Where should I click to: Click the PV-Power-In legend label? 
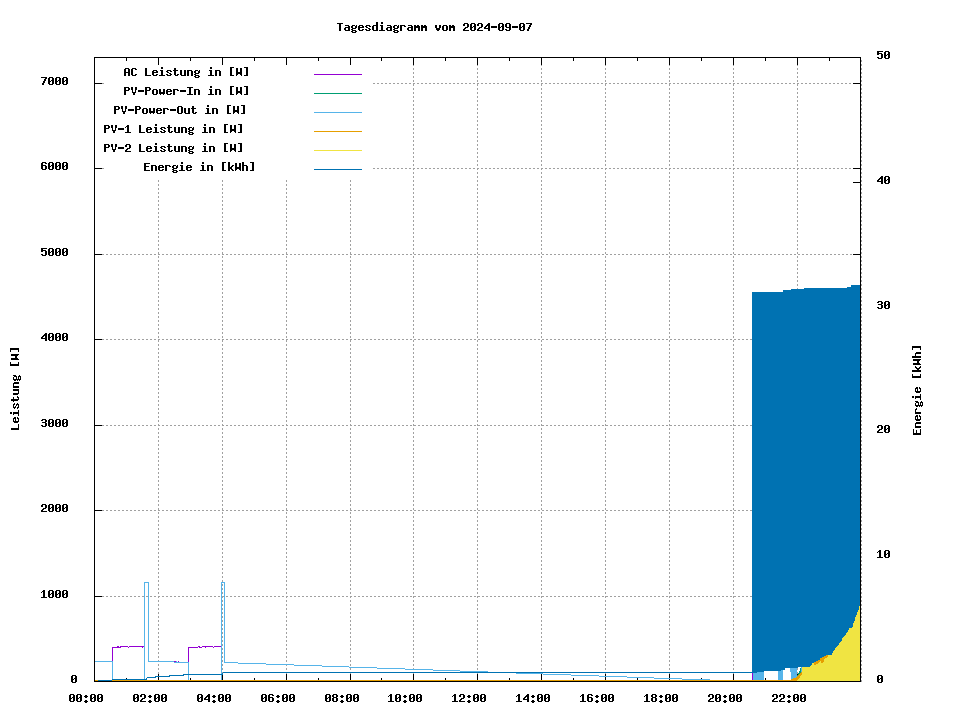pyautogui.click(x=186, y=91)
